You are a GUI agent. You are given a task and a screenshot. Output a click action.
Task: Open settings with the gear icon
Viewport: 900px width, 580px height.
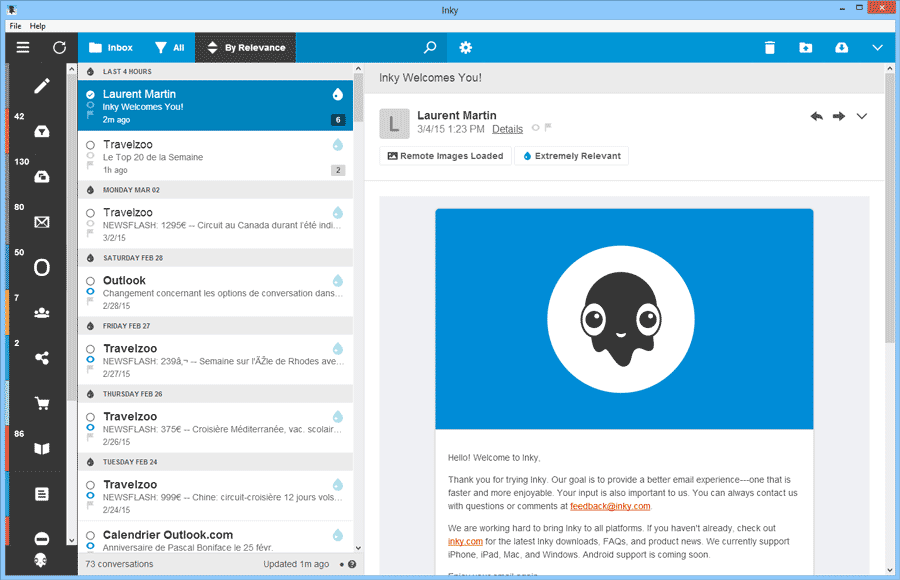[465, 48]
